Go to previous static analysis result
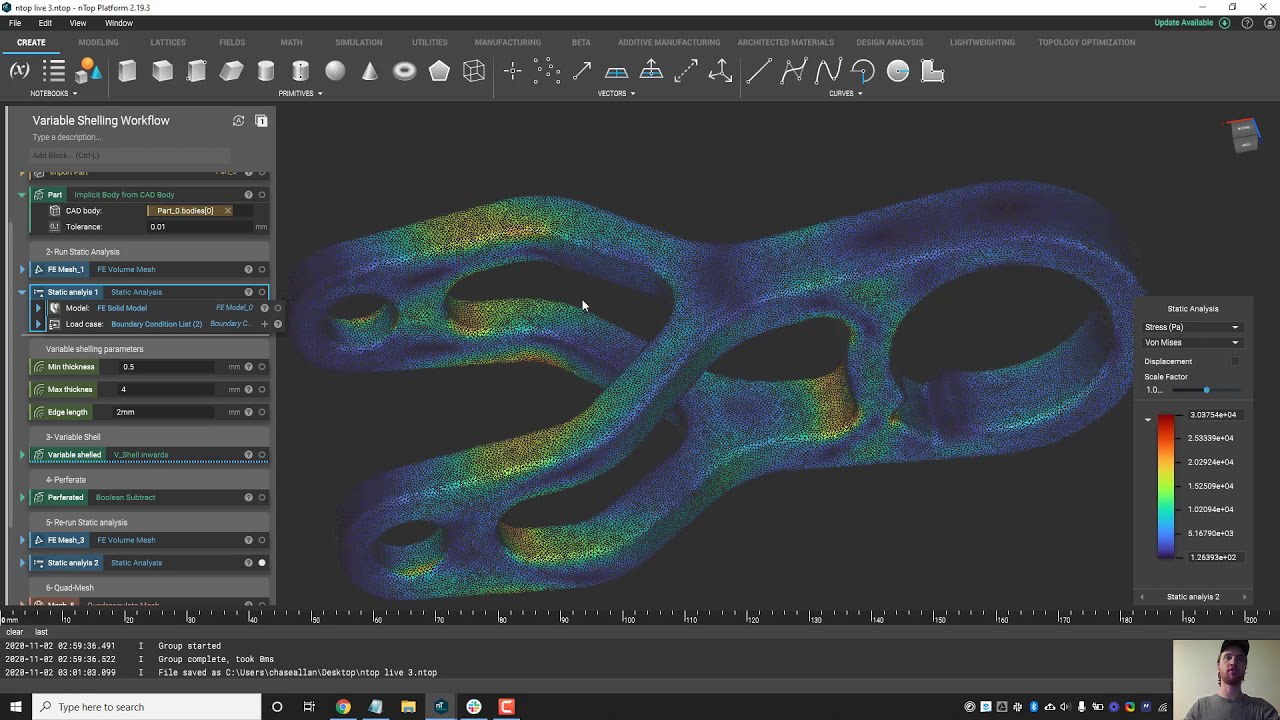The width and height of the screenshot is (1280, 720). click(1142, 597)
